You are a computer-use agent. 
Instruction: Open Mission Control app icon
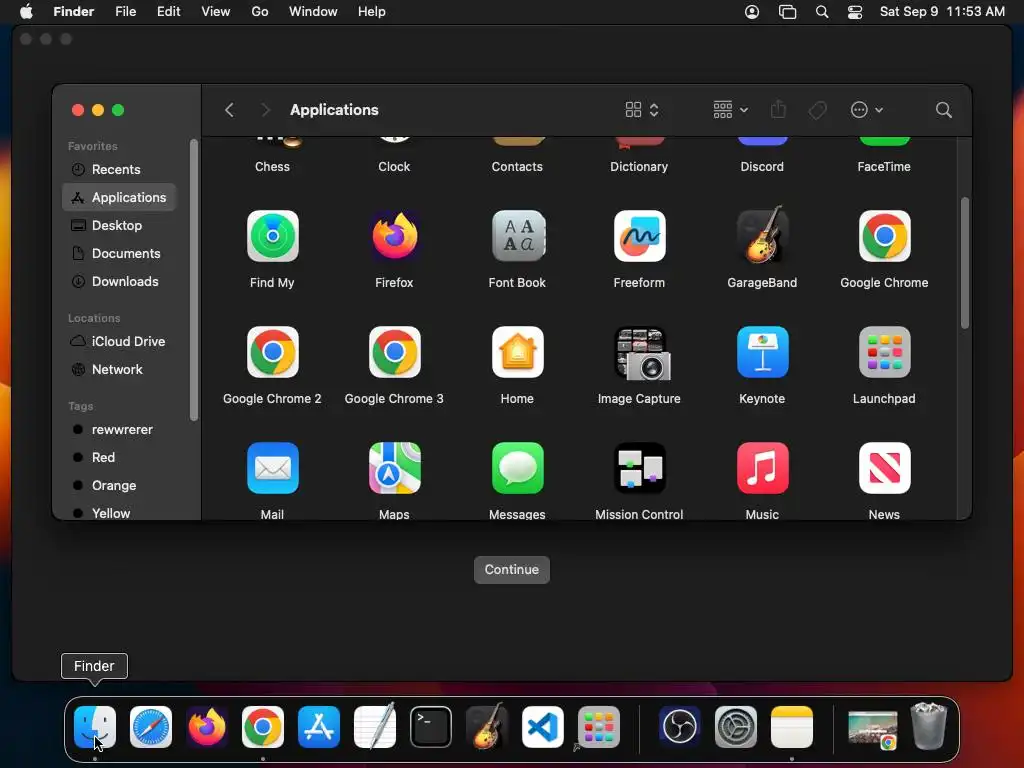(639, 468)
